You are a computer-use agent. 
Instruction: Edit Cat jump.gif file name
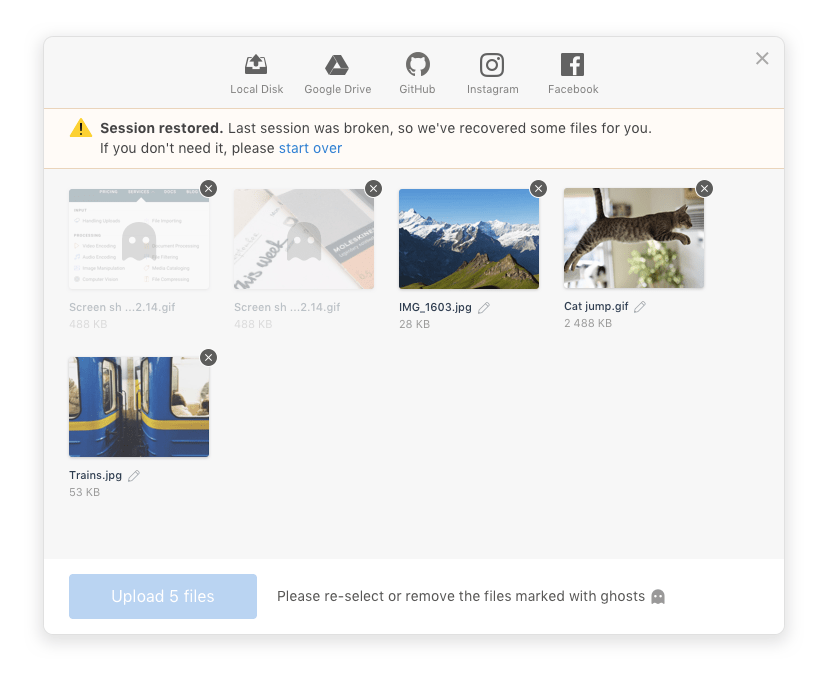640,307
